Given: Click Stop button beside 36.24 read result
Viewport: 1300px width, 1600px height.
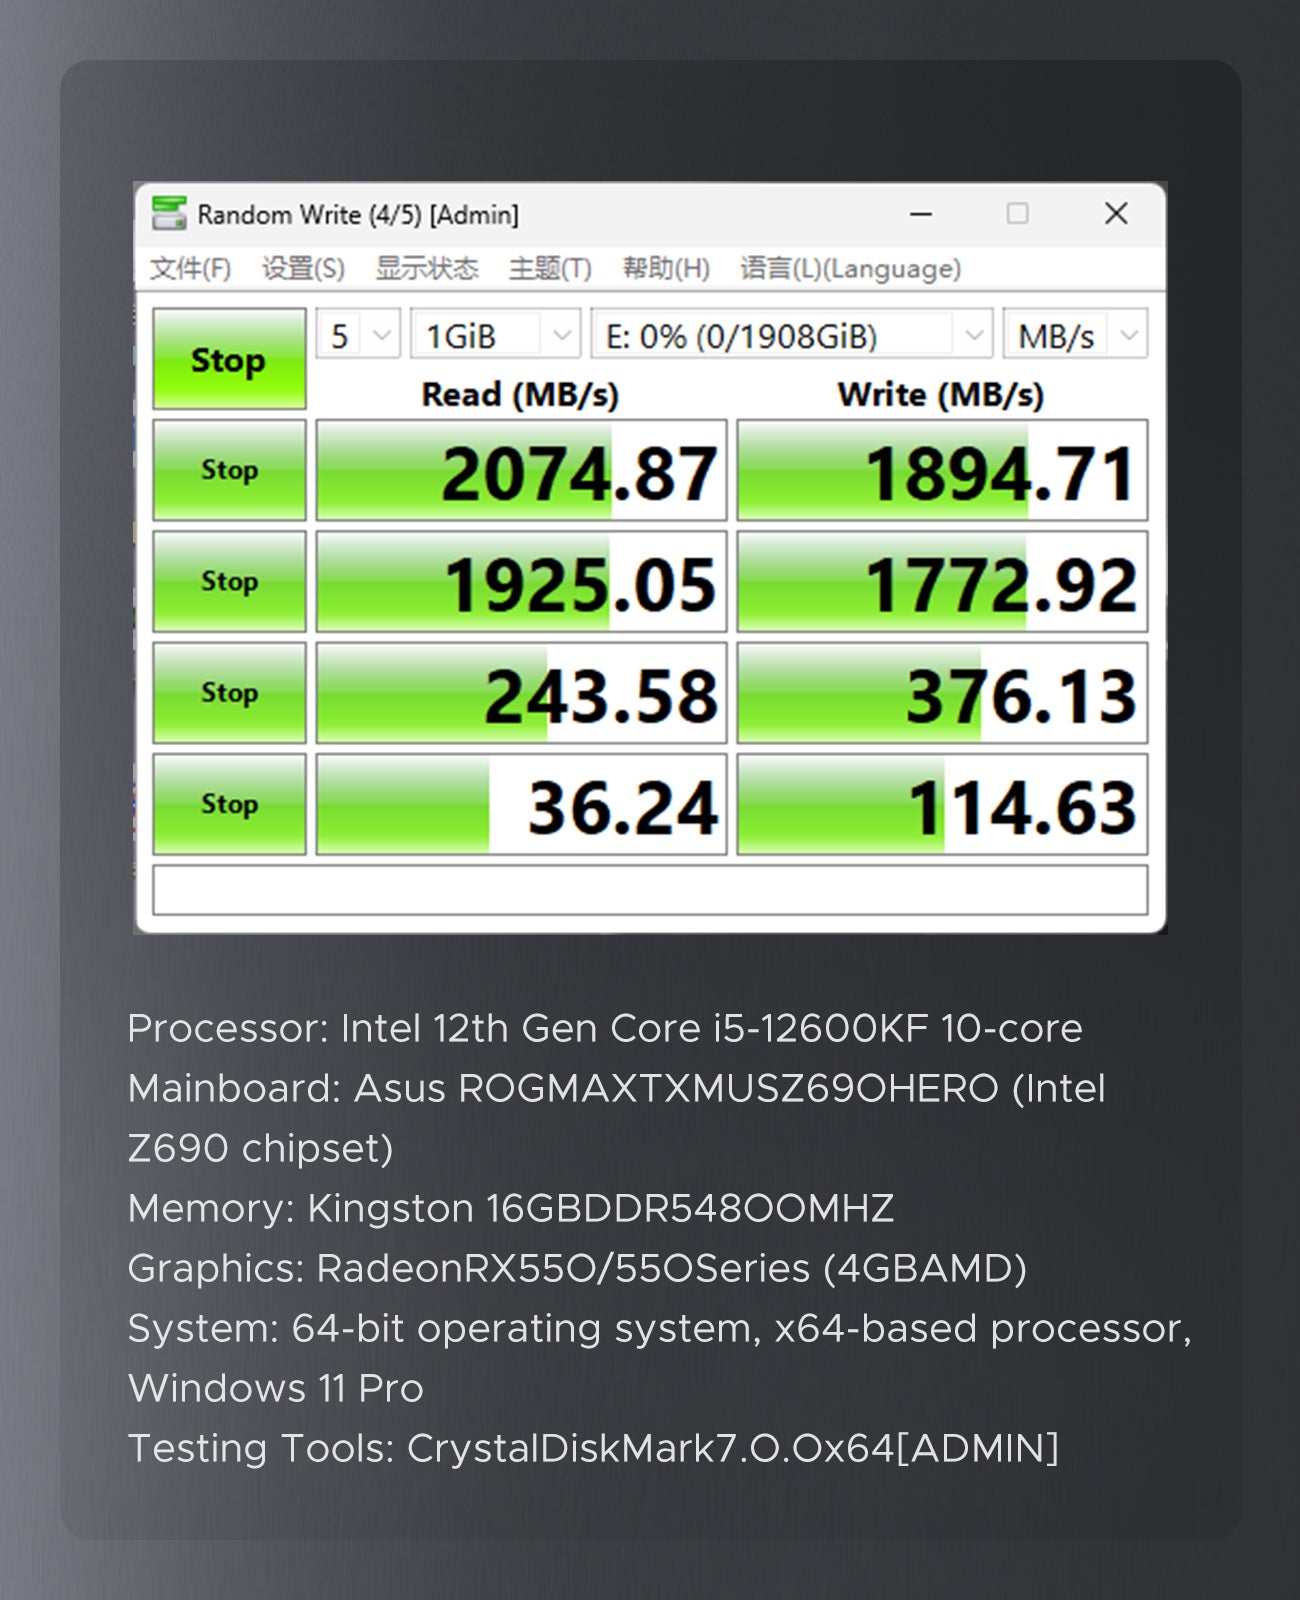Looking at the screenshot, I should [x=229, y=804].
